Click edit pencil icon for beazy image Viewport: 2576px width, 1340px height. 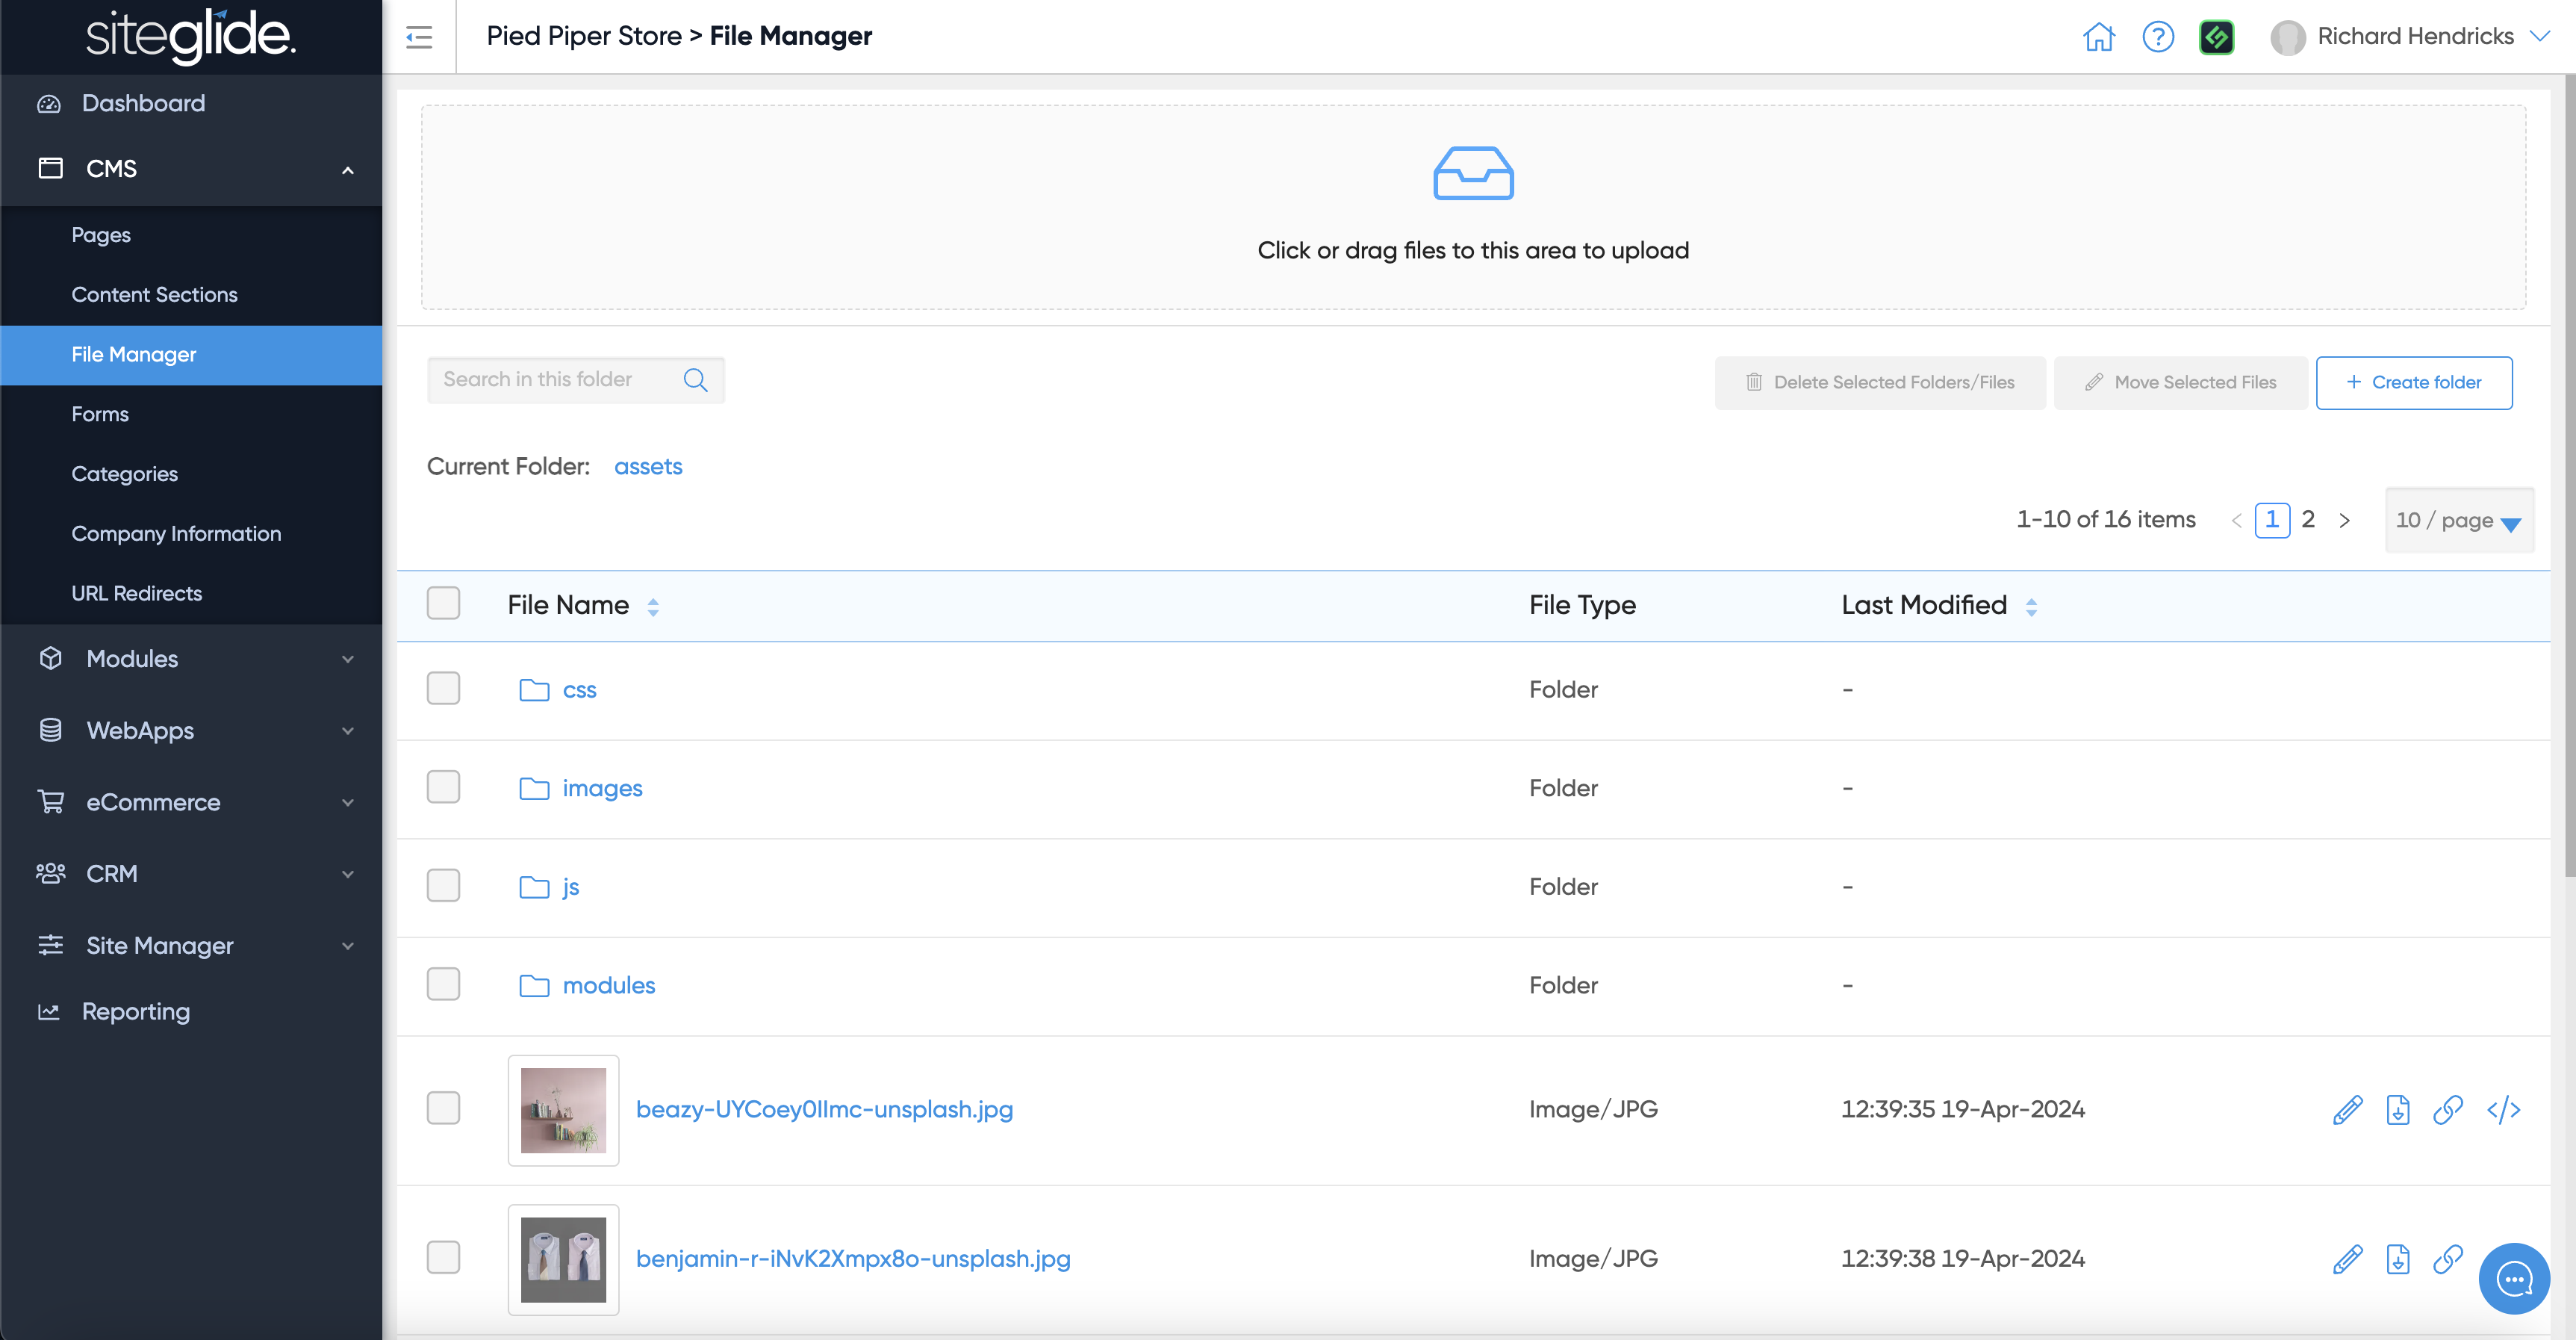point(2347,1110)
